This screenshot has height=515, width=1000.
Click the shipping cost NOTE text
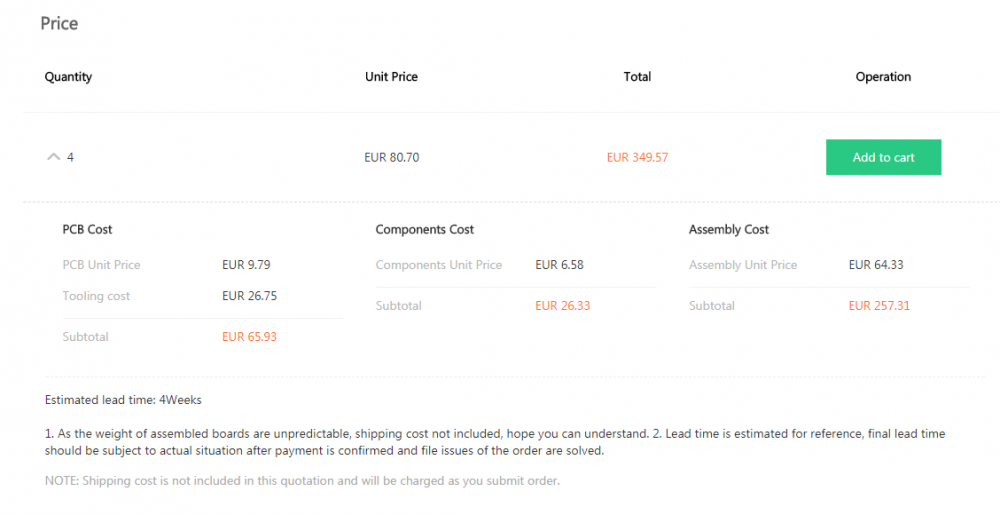click(x=302, y=481)
